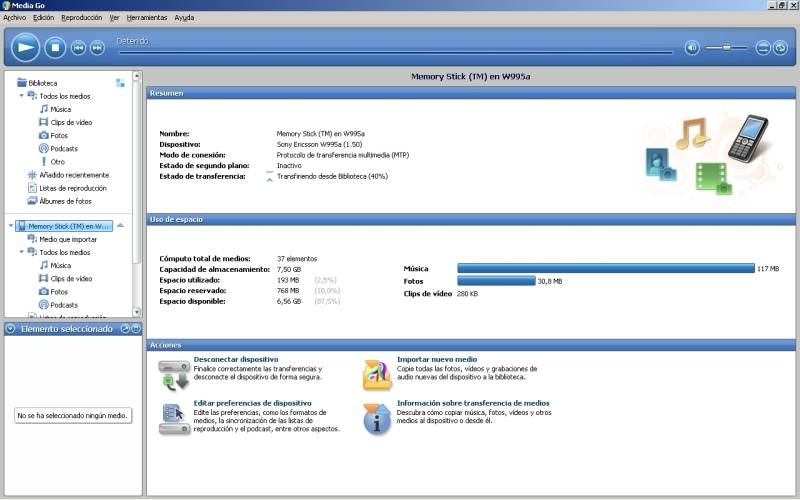
Task: Click the view icon beside Biblioteca
Action: [x=120, y=83]
